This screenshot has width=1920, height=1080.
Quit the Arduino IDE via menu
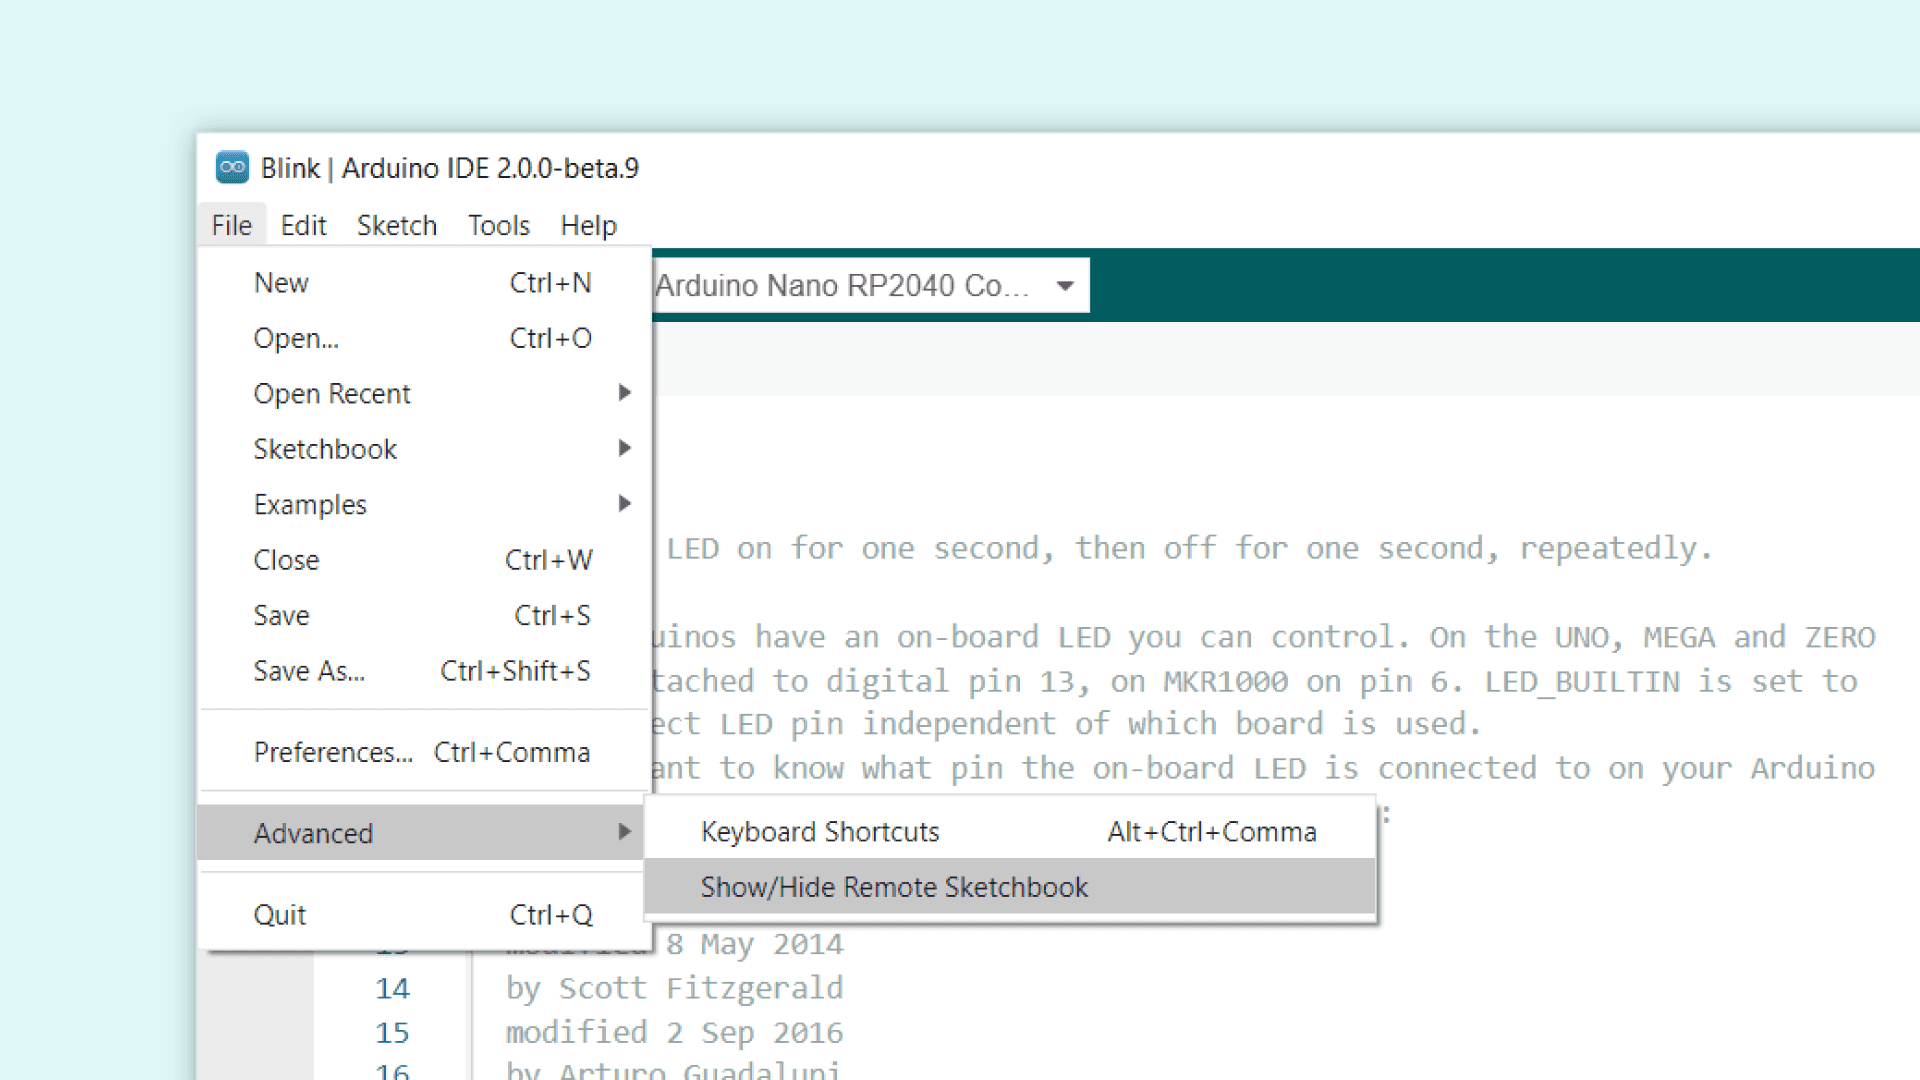coord(279,915)
